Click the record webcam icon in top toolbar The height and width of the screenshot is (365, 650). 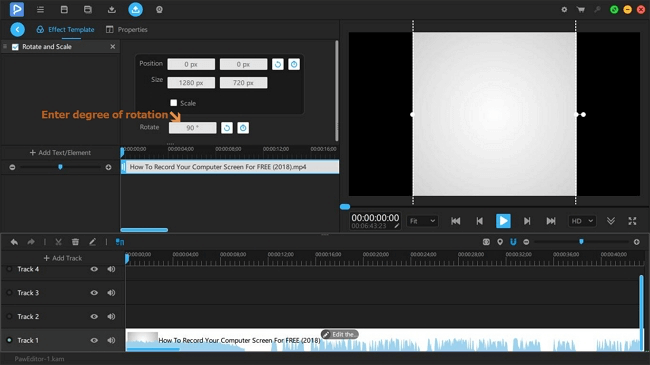click(x=159, y=10)
